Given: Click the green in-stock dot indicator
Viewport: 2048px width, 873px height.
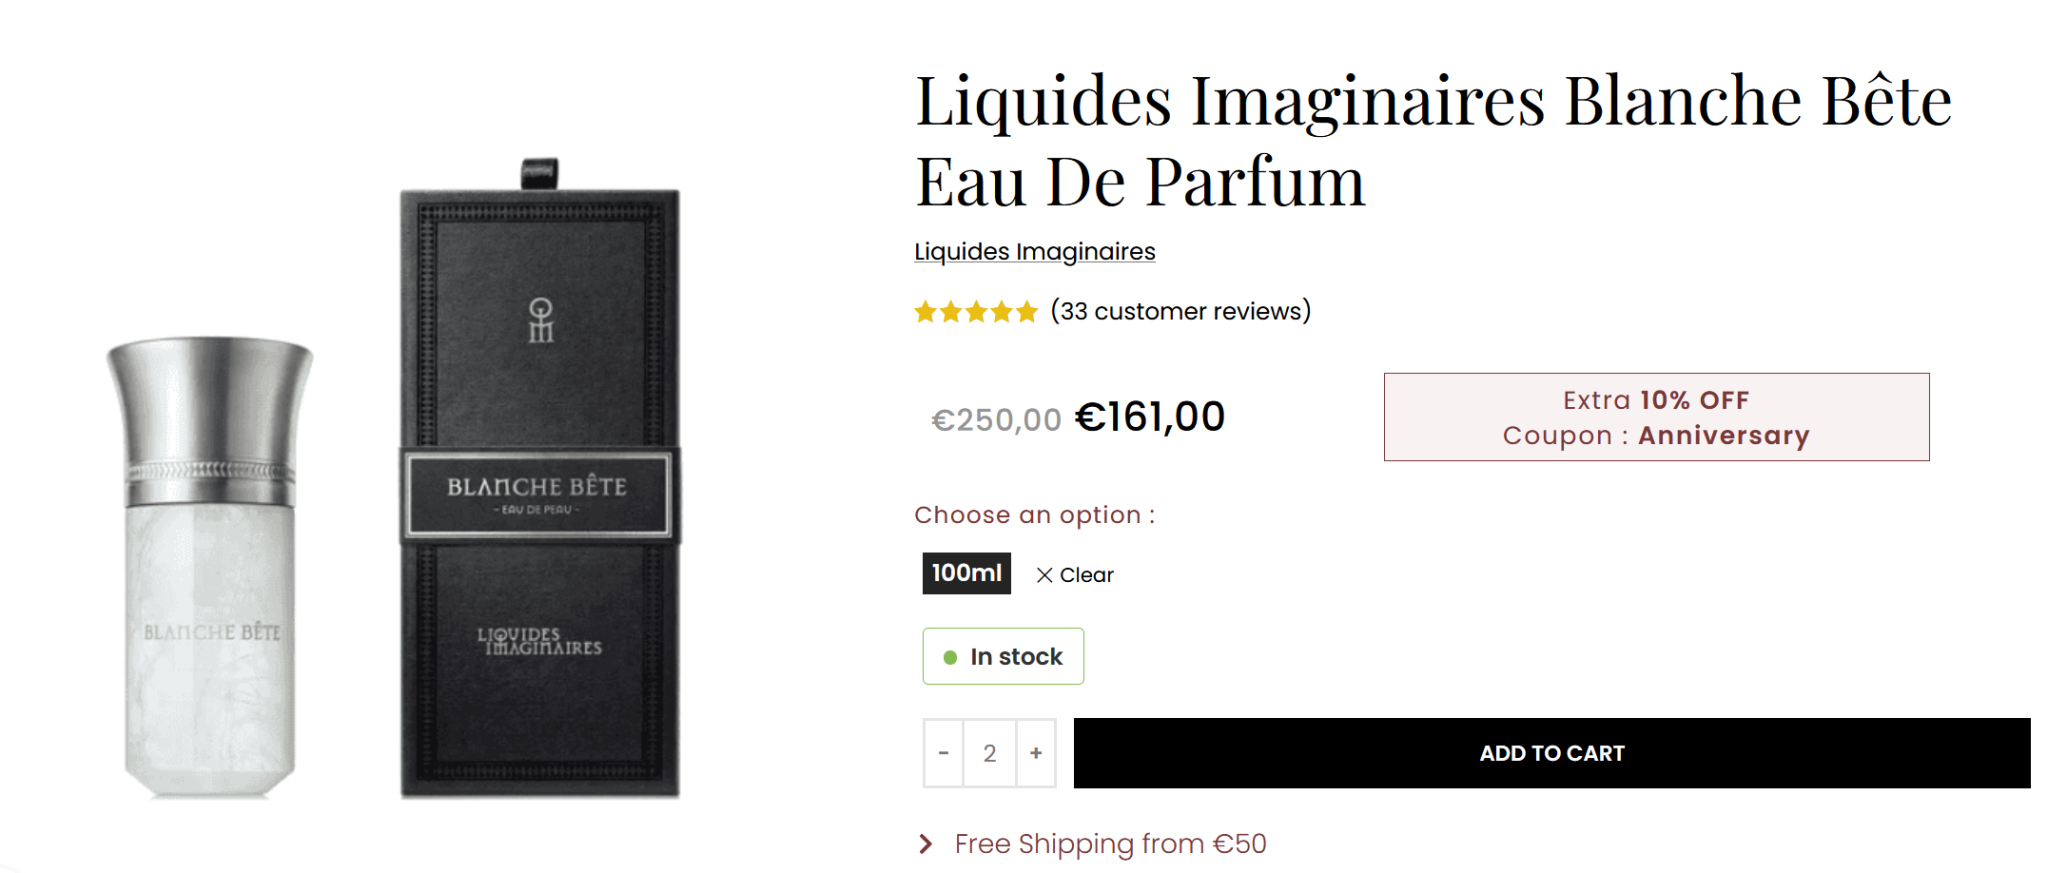Looking at the screenshot, I should coord(950,657).
